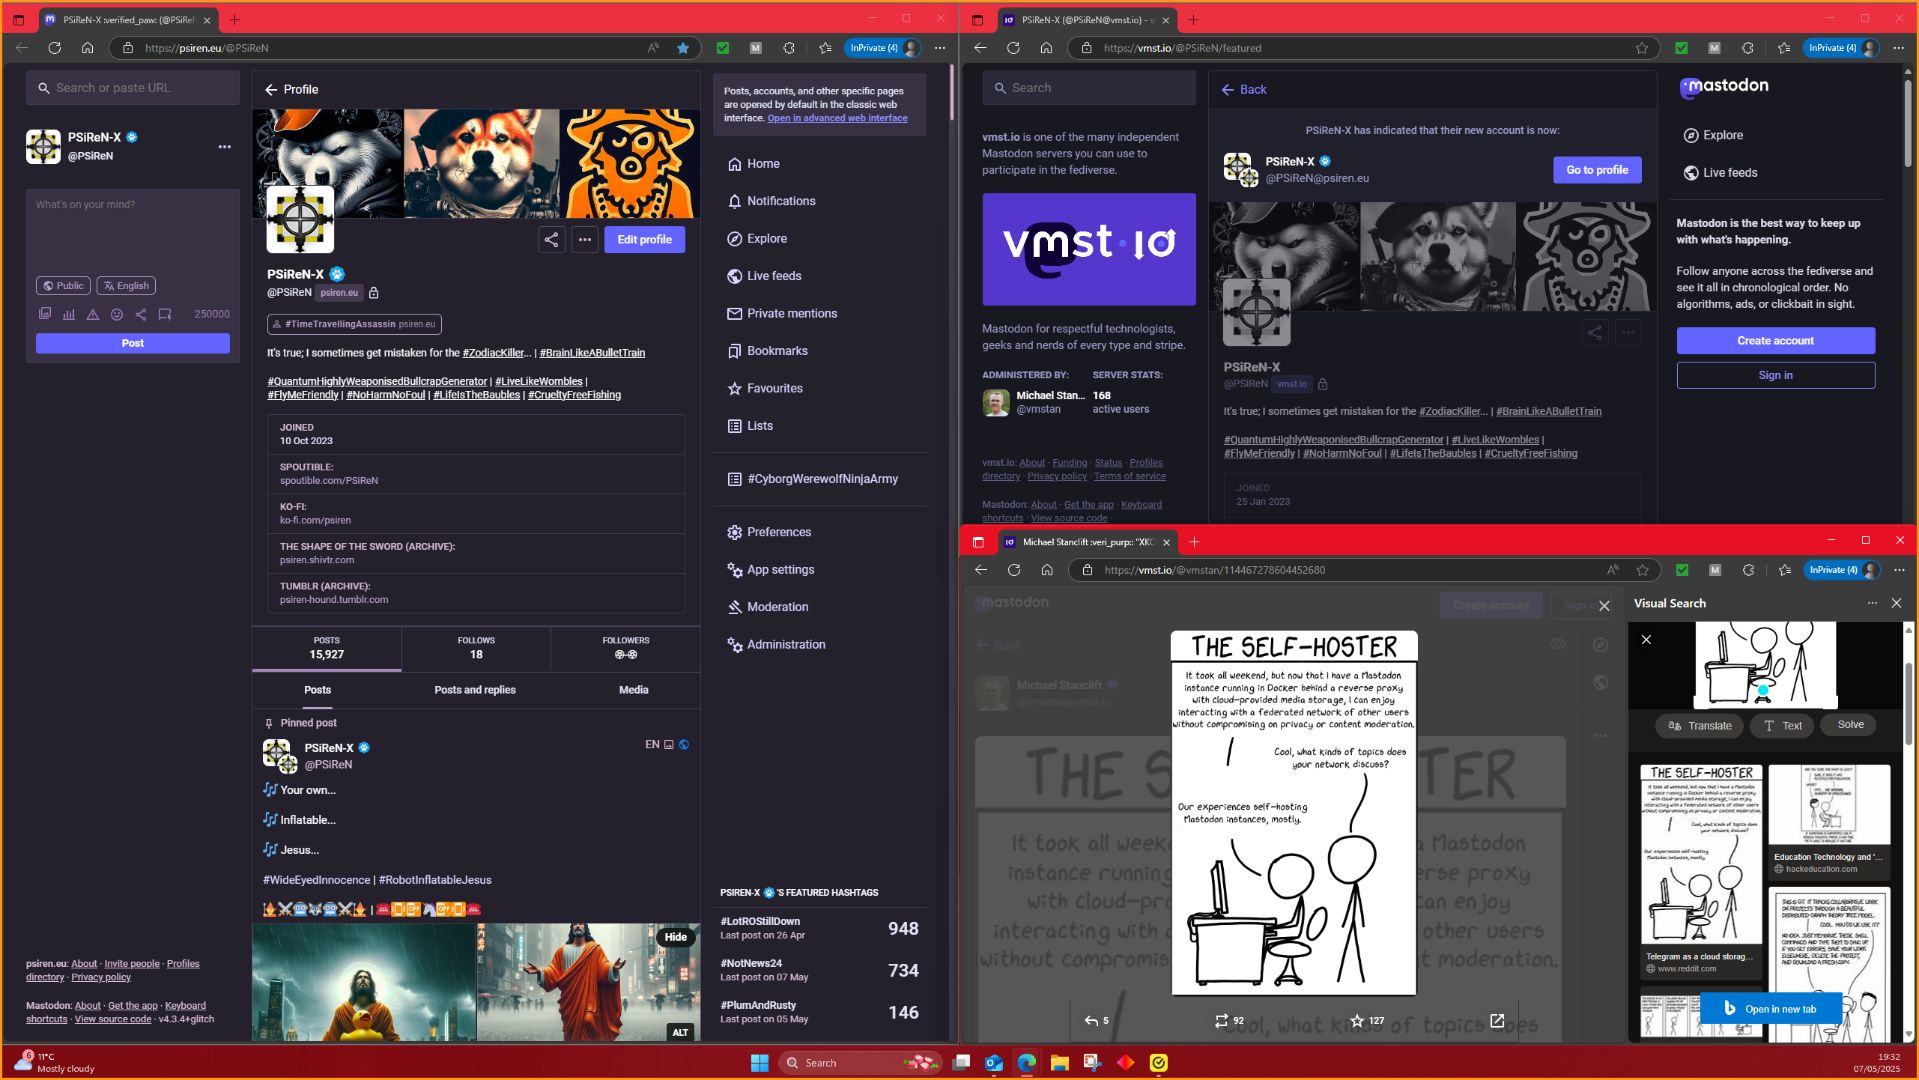The height and width of the screenshot is (1080, 1919).
Task: Choose Solve in Visual Search
Action: click(x=1850, y=725)
